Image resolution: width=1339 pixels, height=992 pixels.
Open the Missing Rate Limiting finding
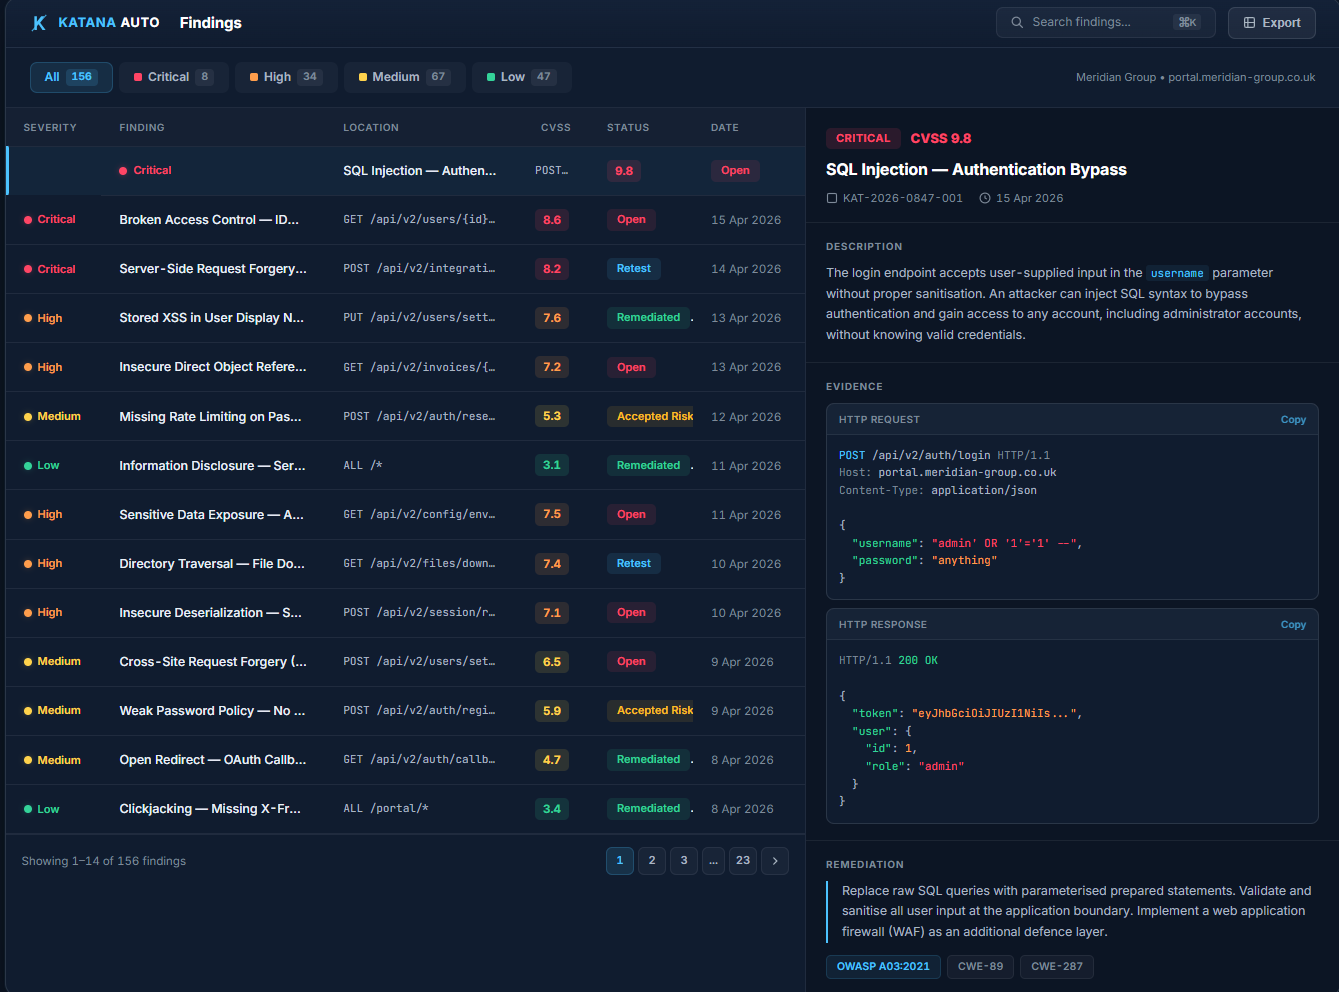405,416
